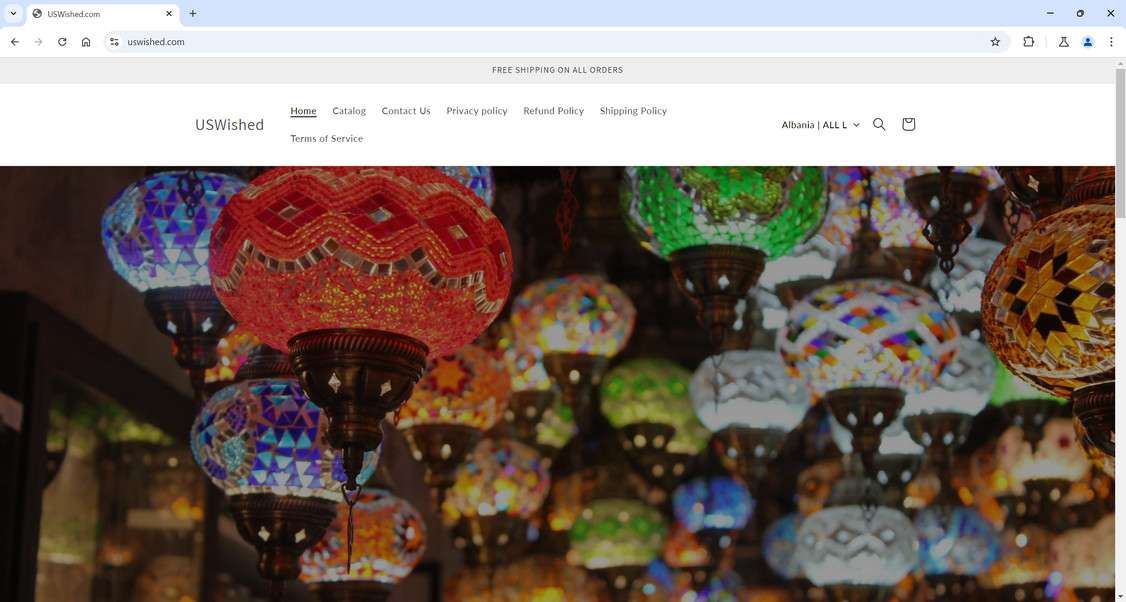
Task: Open the Catalog menu item
Action: pyautogui.click(x=349, y=111)
